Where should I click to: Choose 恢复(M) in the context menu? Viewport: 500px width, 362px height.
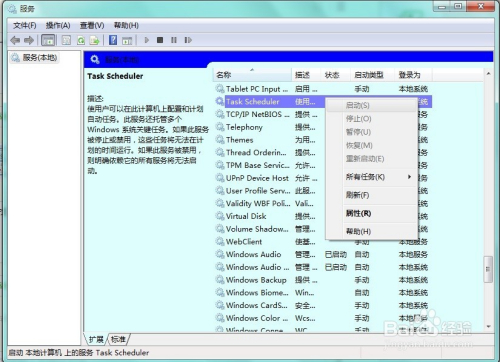(372, 145)
